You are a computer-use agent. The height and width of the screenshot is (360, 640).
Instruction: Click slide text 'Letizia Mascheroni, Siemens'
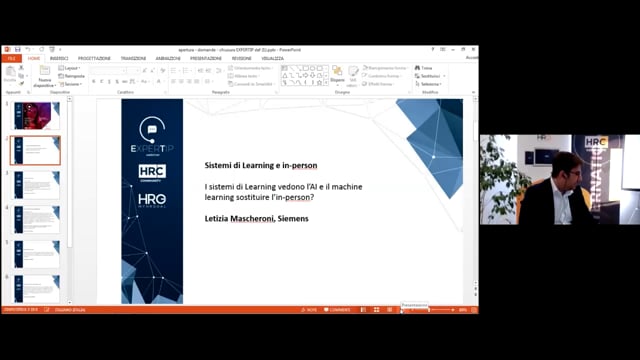[x=256, y=219]
